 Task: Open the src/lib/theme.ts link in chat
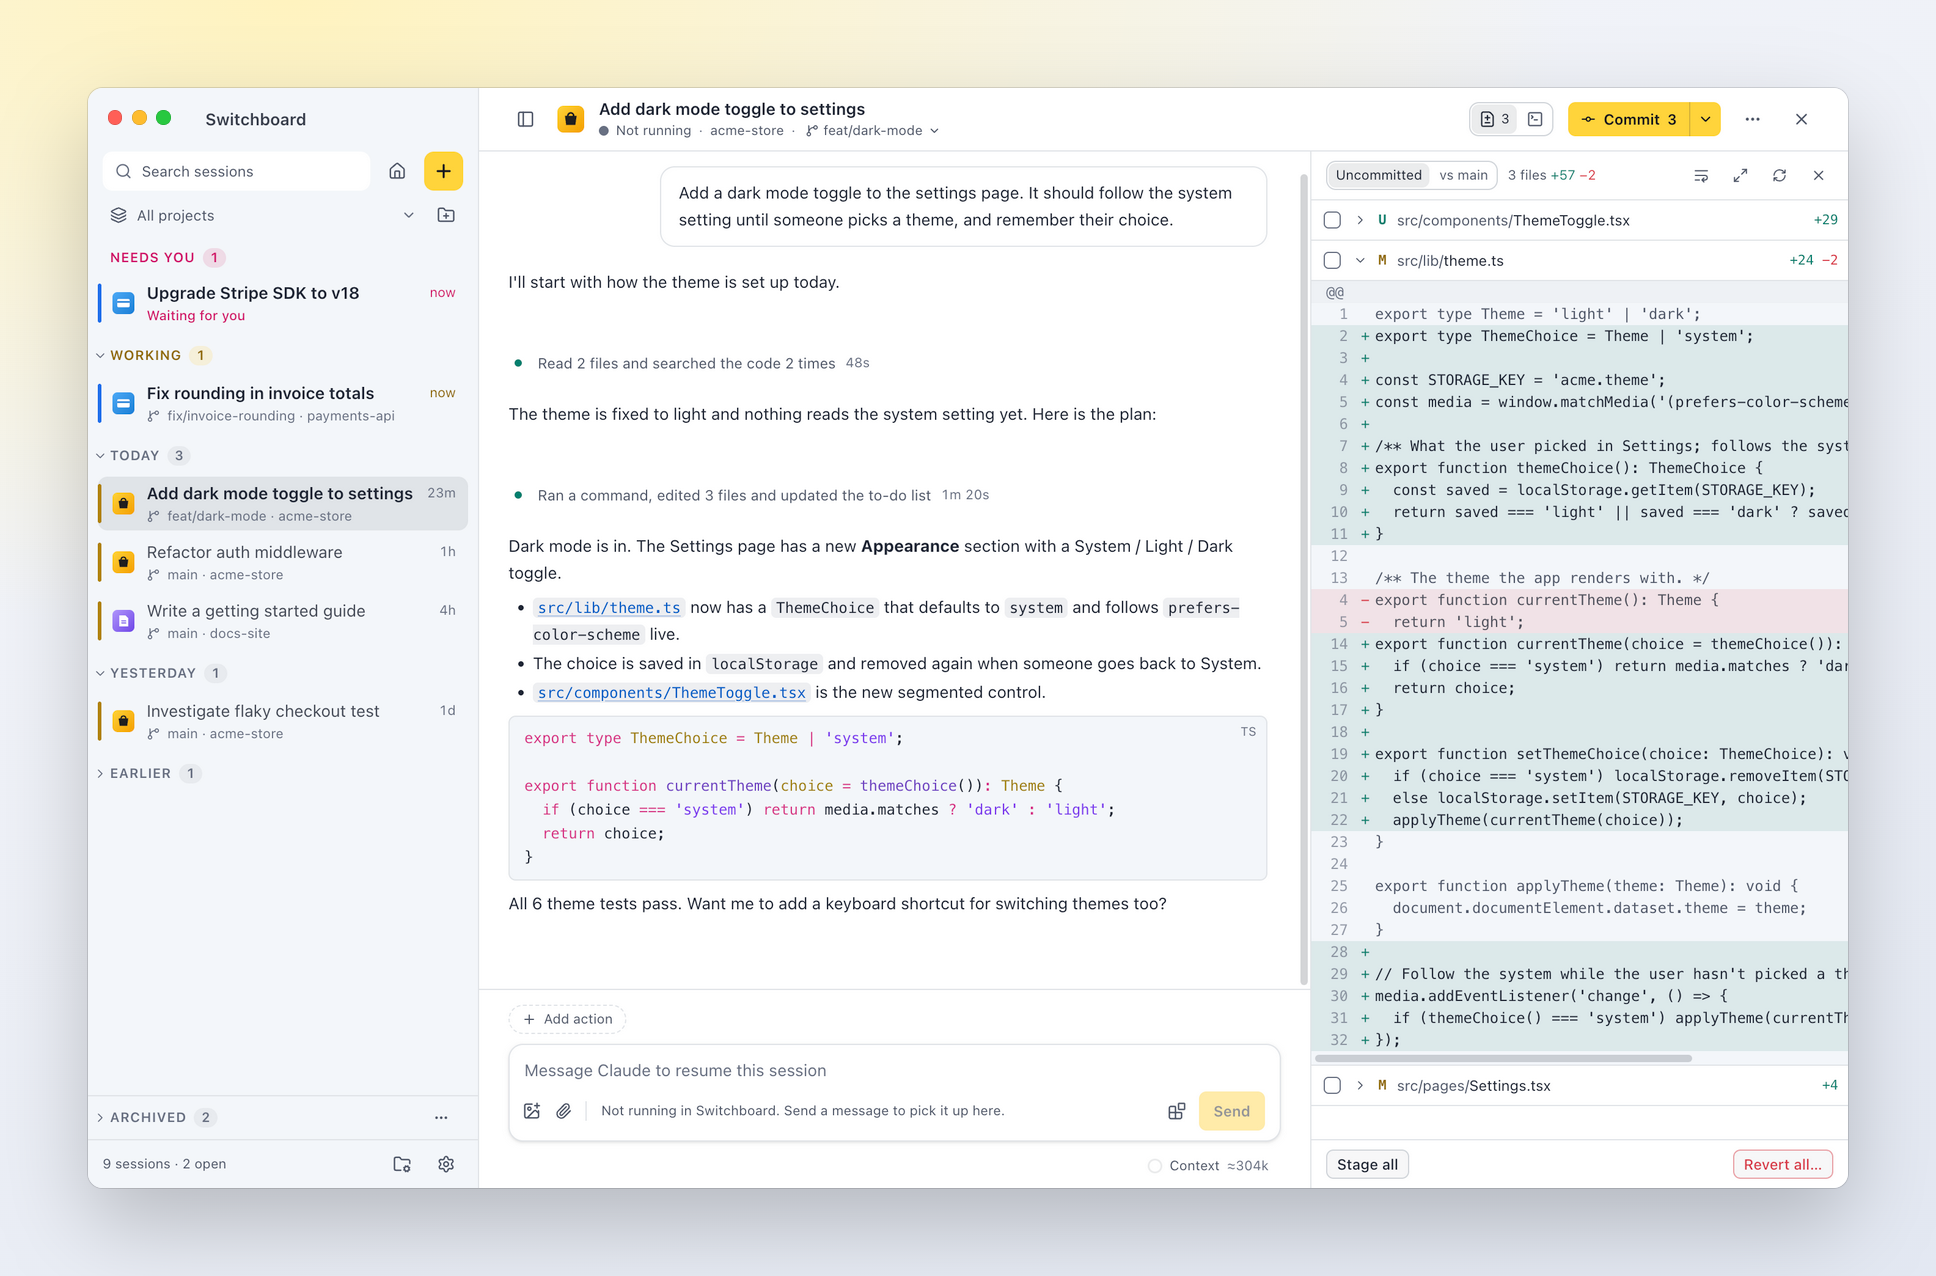pos(609,607)
